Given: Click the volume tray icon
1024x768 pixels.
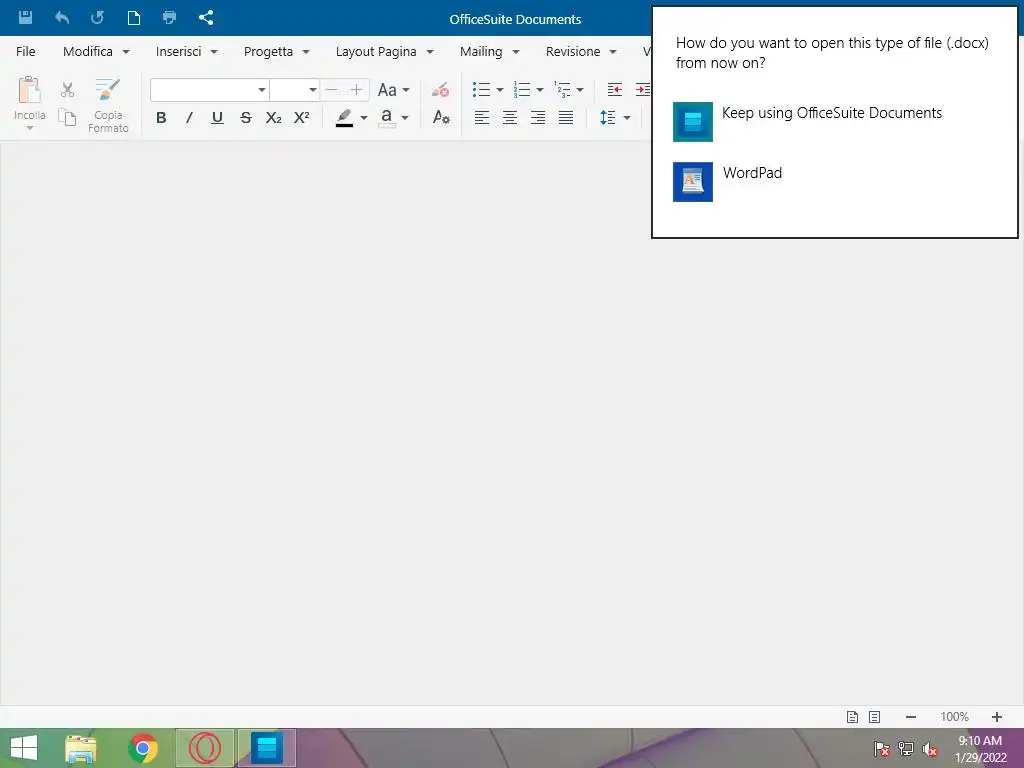Looking at the screenshot, I should (930, 749).
